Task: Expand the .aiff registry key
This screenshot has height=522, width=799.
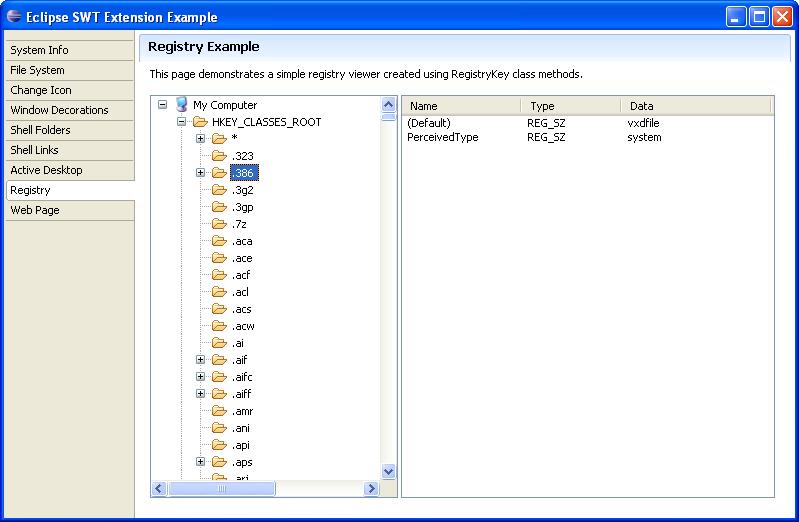Action: (200, 394)
